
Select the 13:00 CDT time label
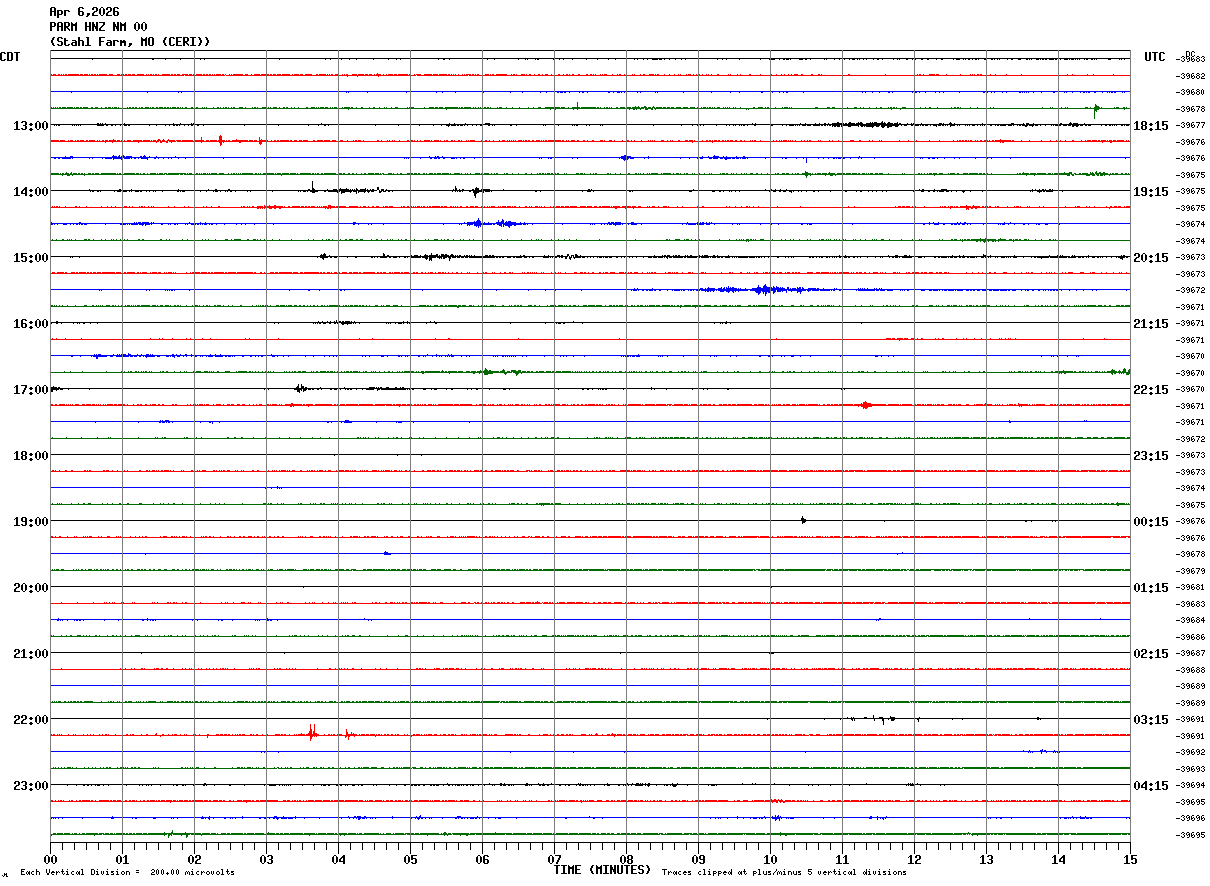[31, 126]
